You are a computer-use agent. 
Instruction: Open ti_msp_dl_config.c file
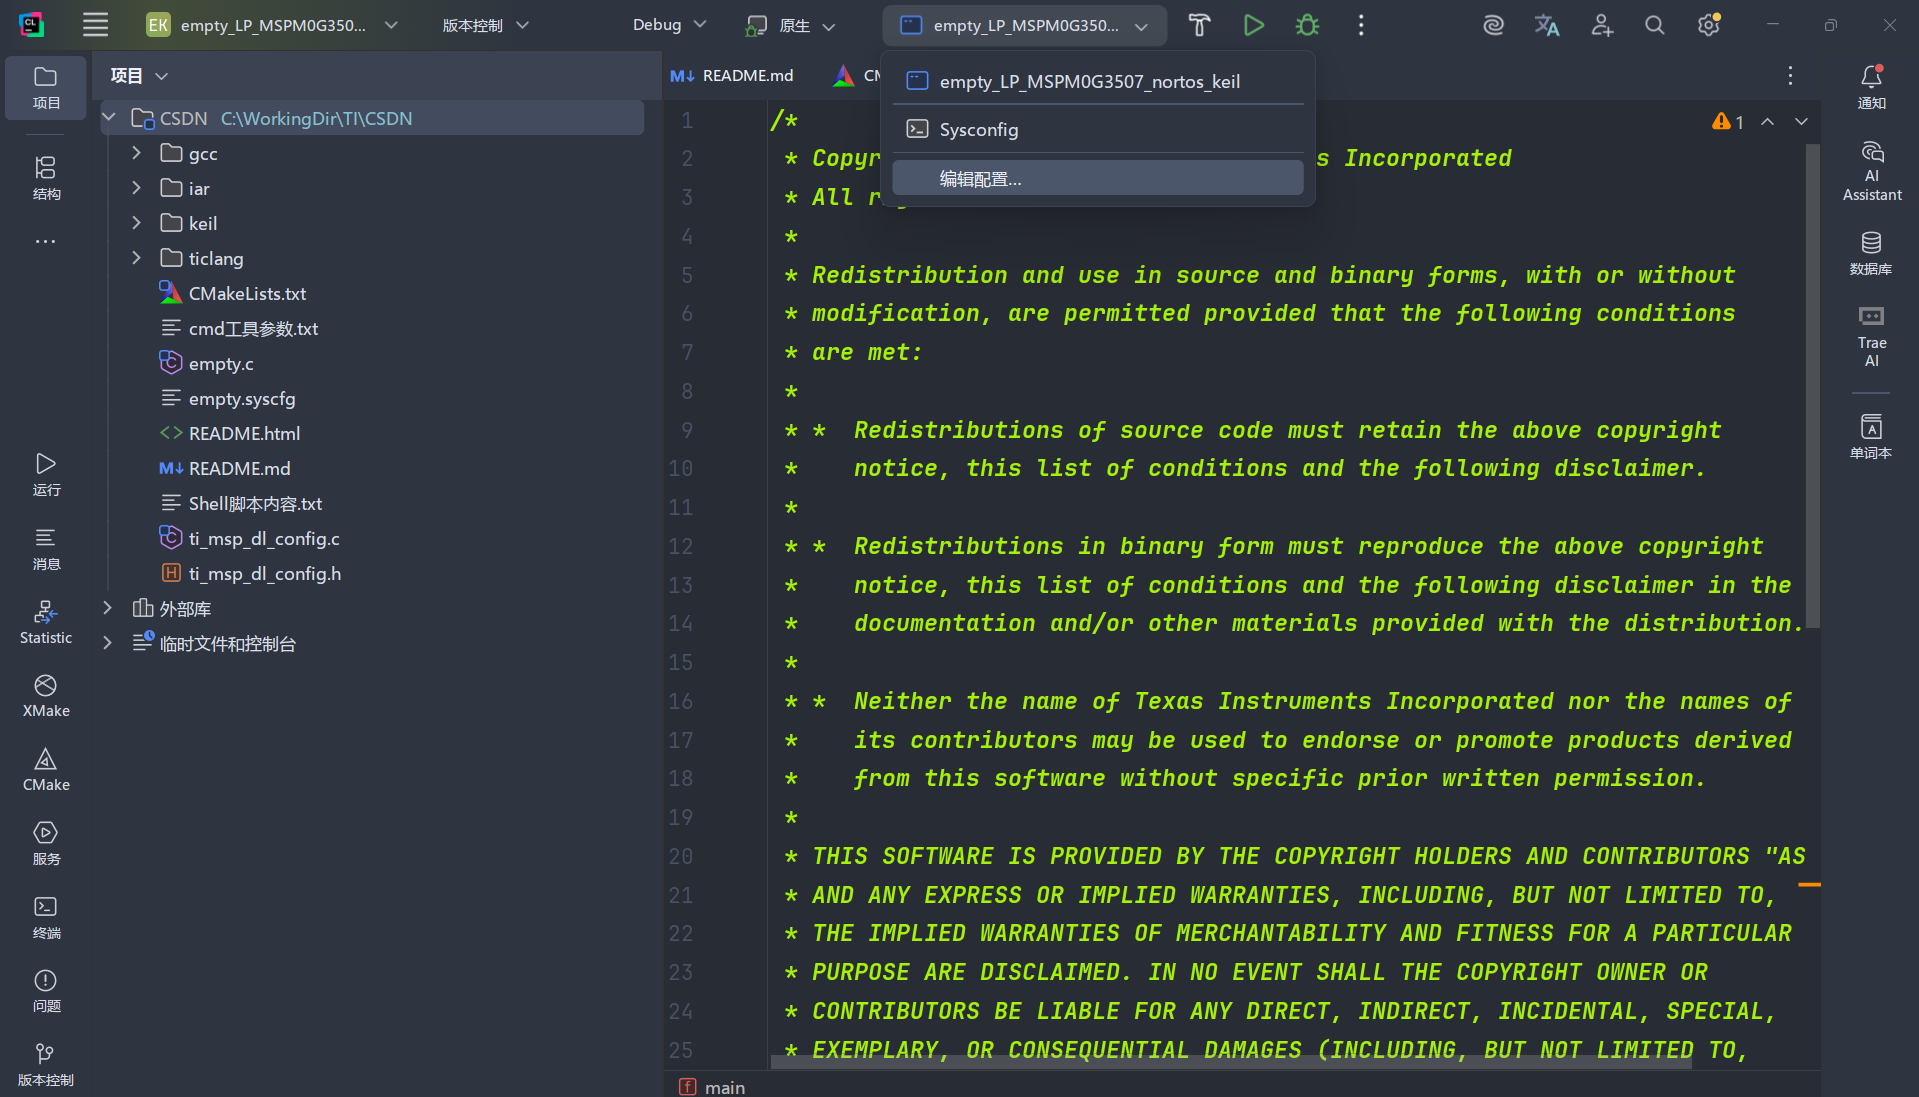(x=264, y=538)
